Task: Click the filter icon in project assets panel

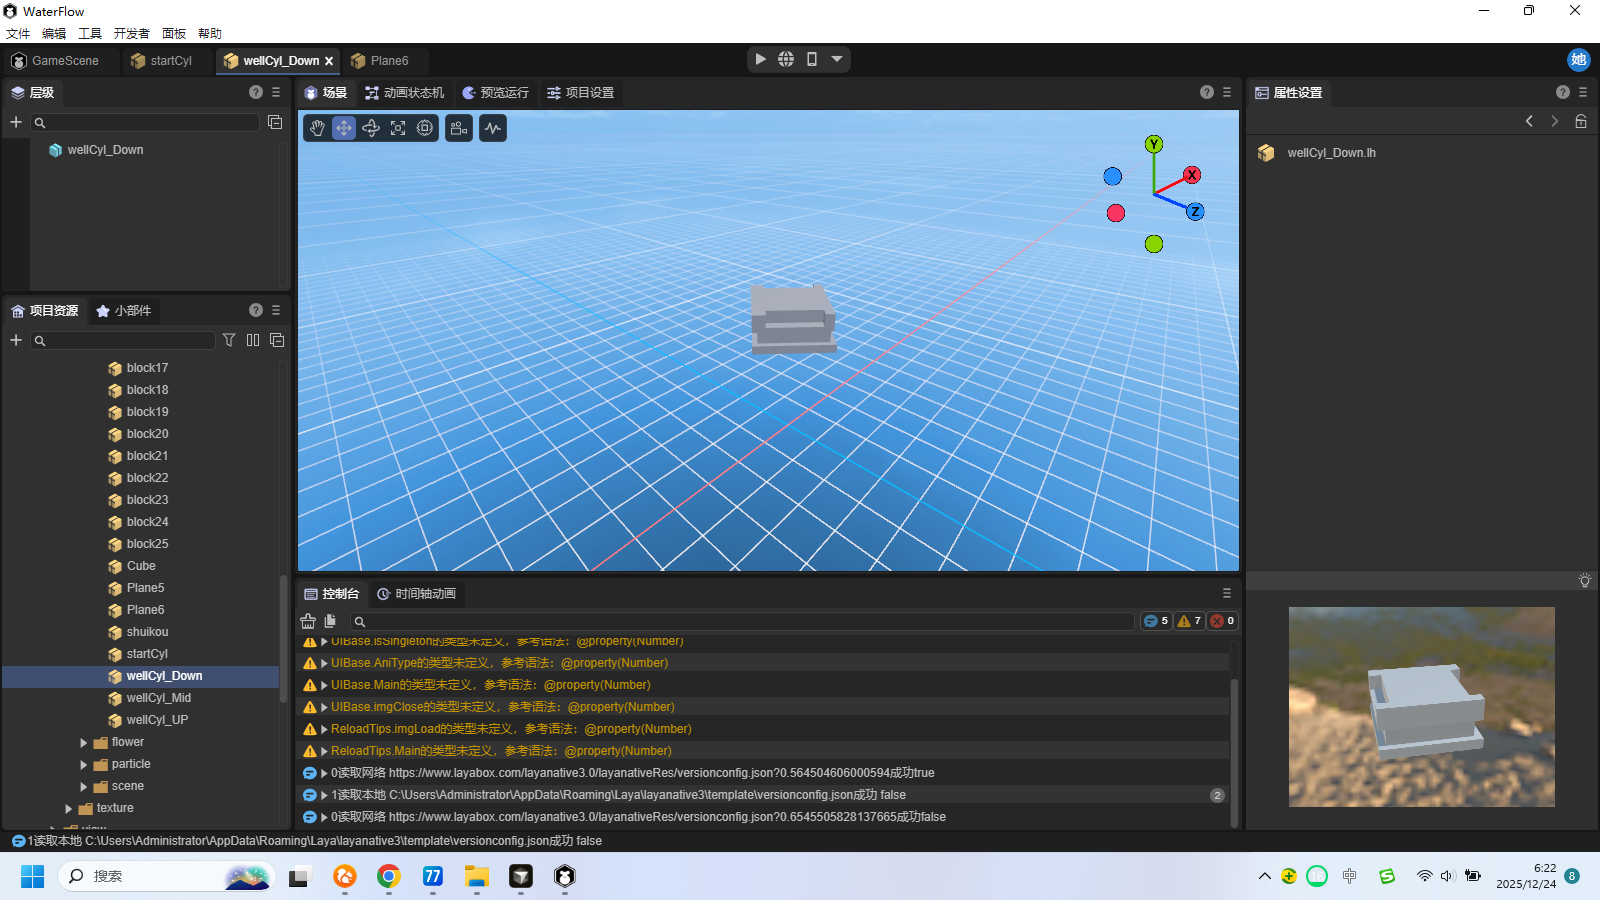Action: point(229,340)
